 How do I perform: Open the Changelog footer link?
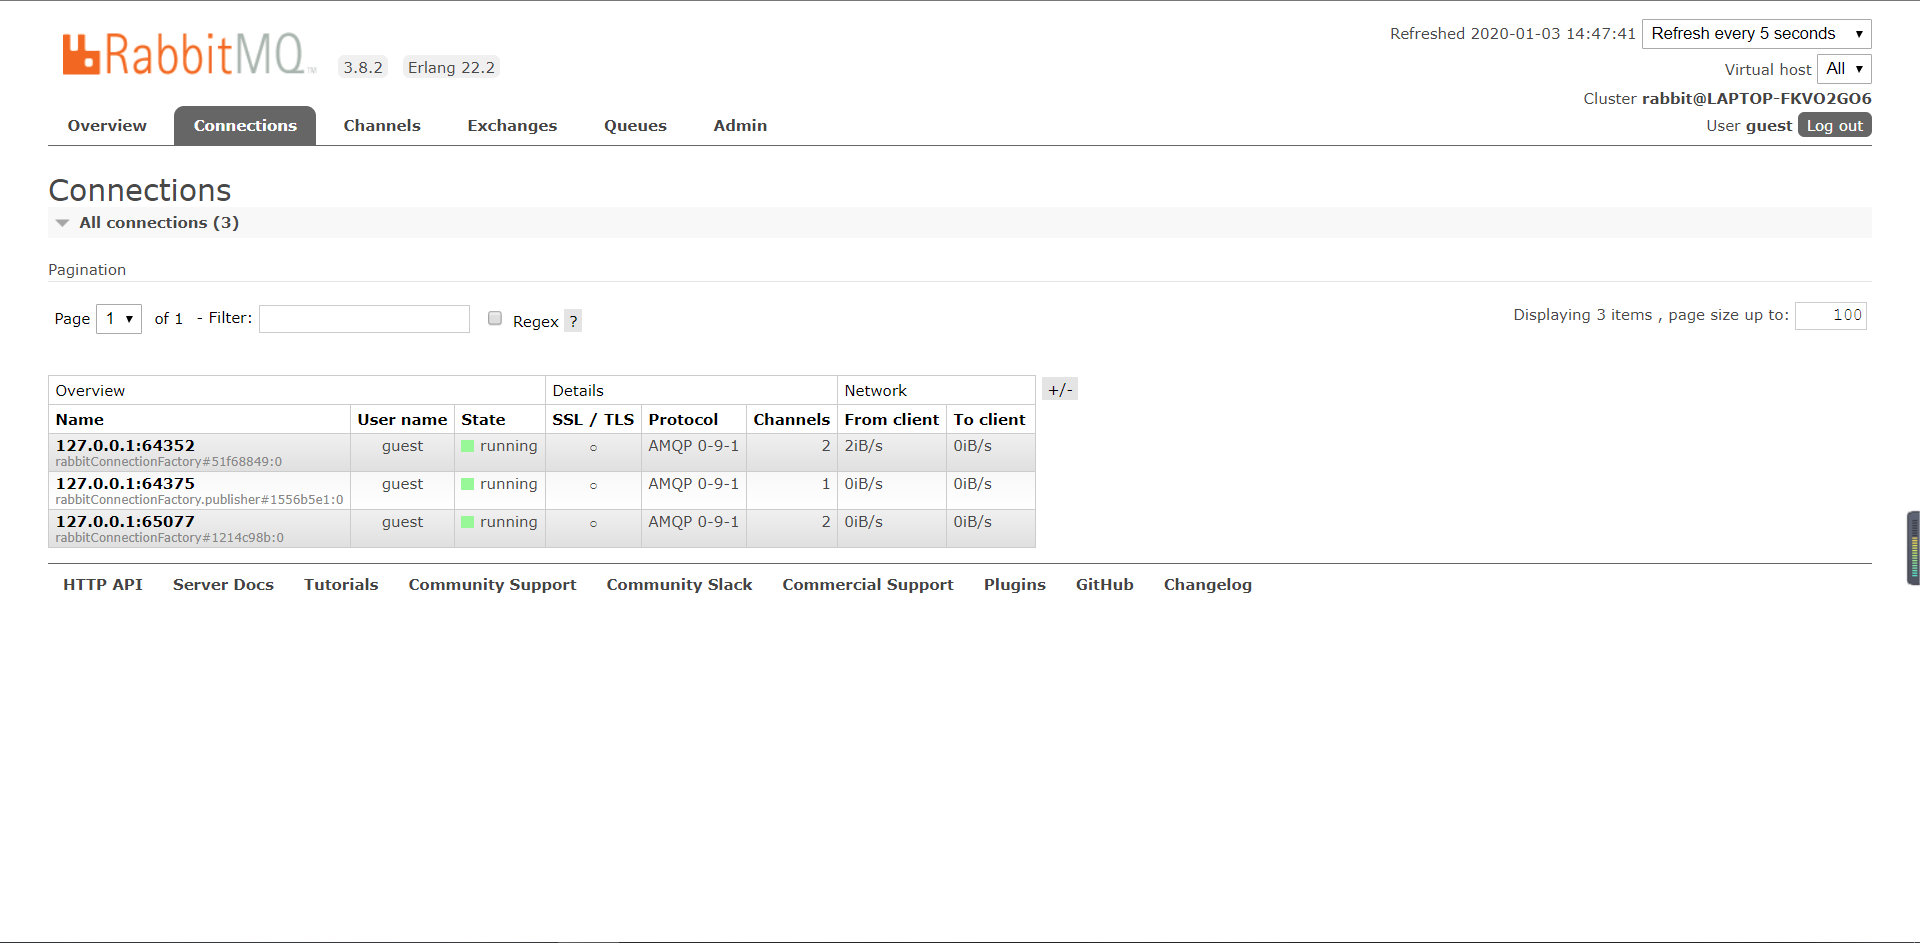[x=1208, y=585]
